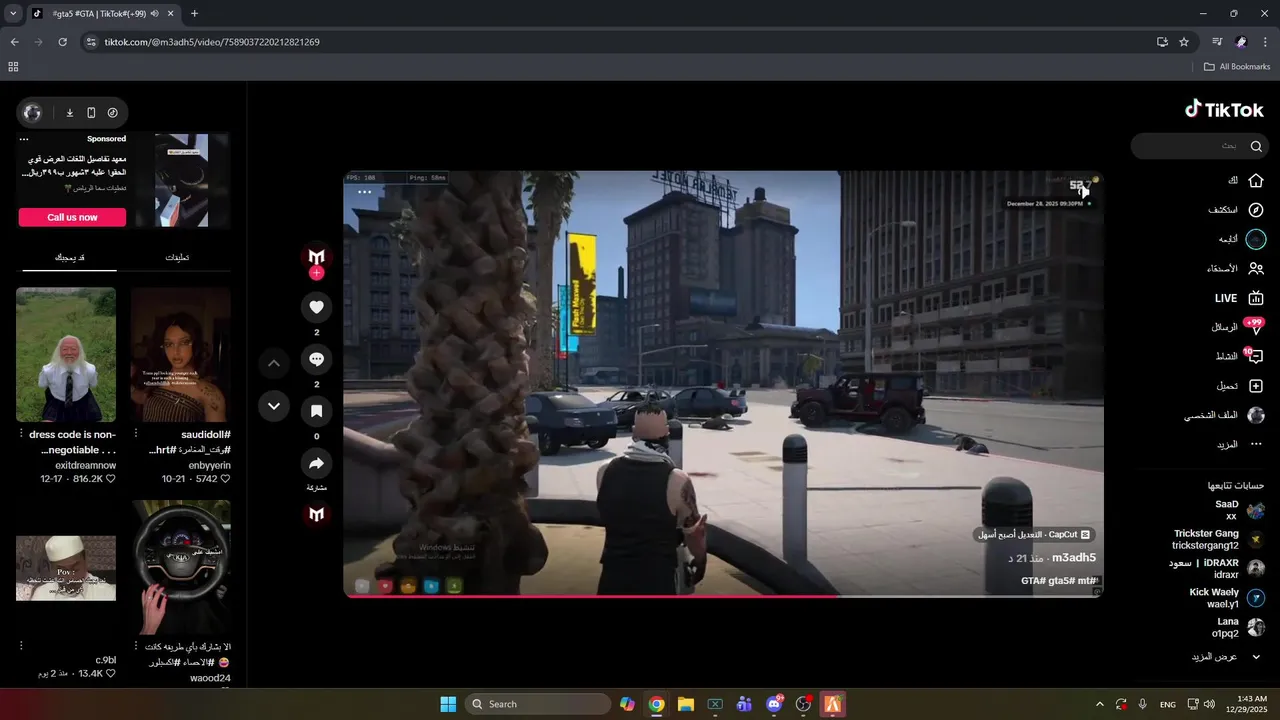Go to next video with down chevron

pyautogui.click(x=274, y=406)
